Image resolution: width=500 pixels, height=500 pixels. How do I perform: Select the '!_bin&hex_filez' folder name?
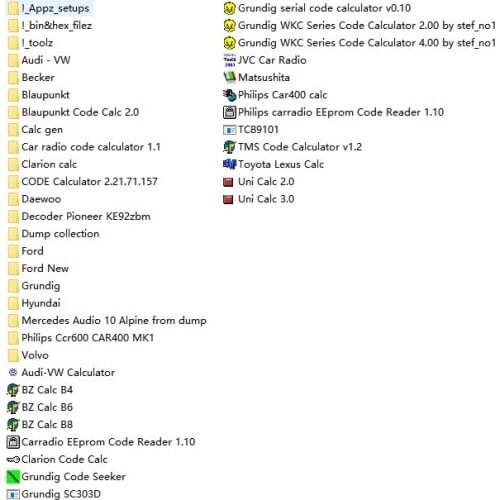tap(57, 26)
